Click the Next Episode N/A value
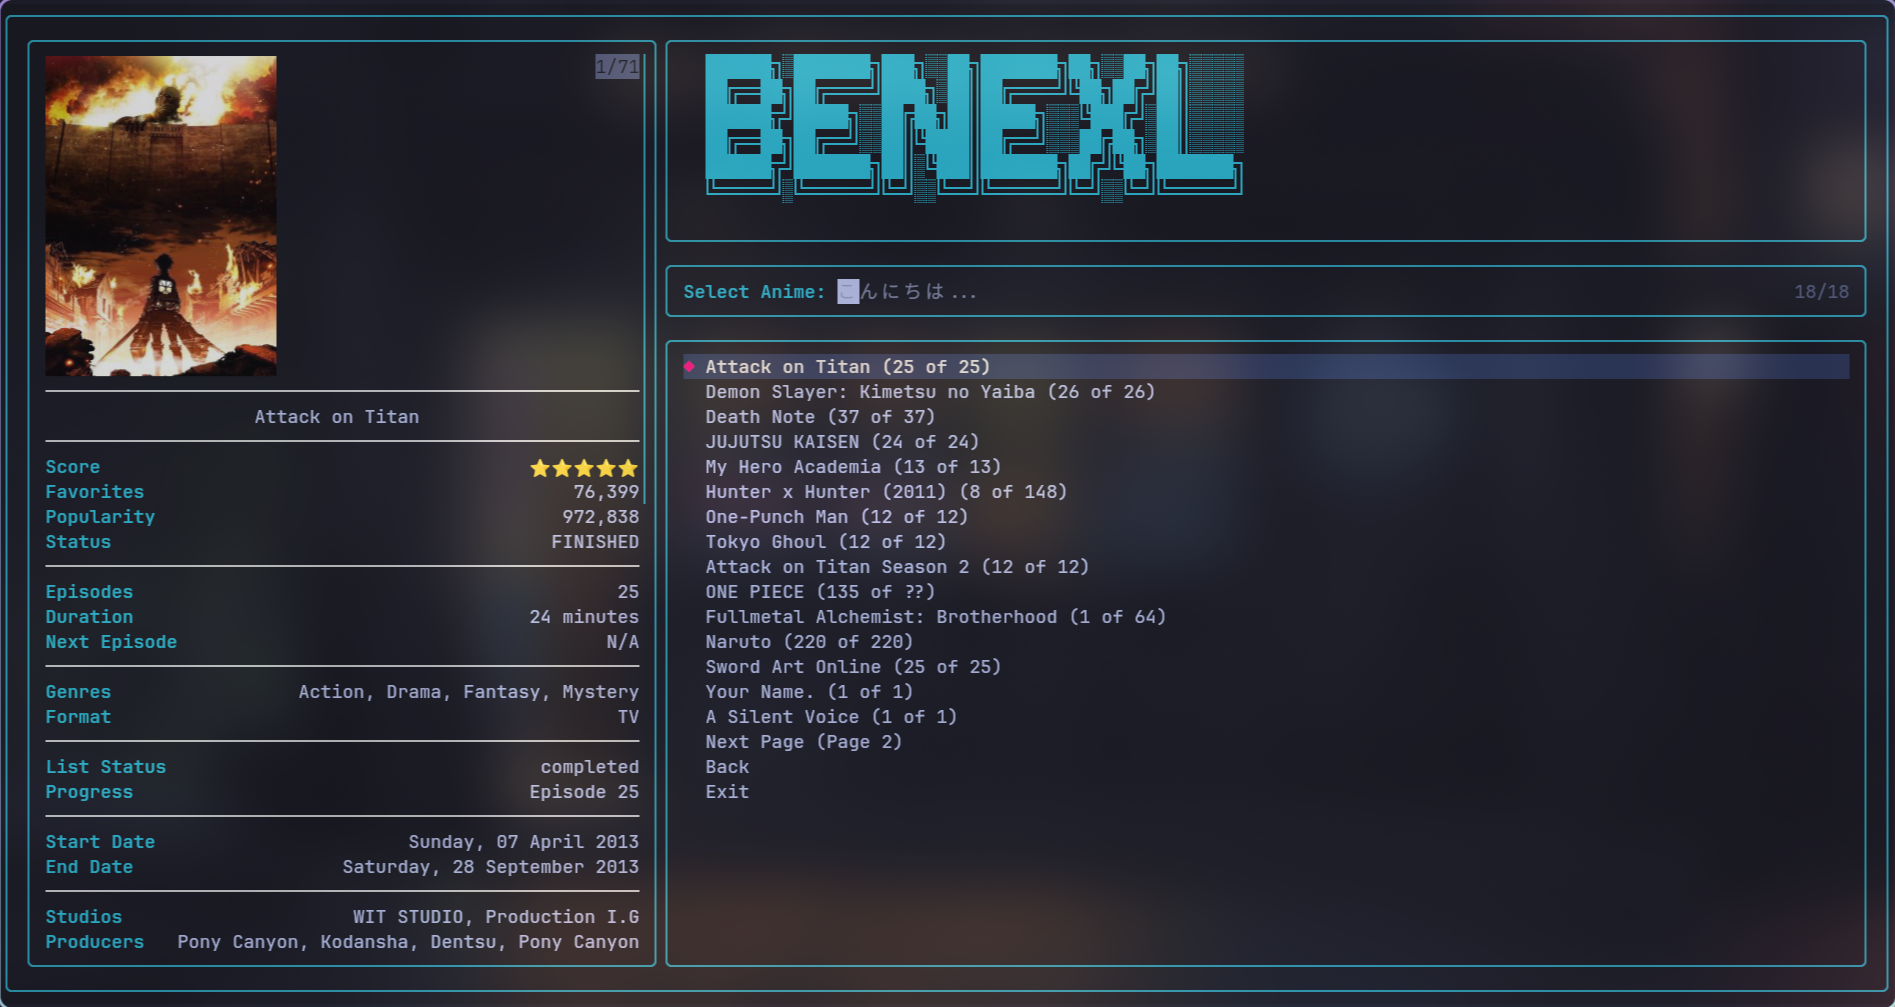This screenshot has height=1007, width=1895. pos(622,642)
